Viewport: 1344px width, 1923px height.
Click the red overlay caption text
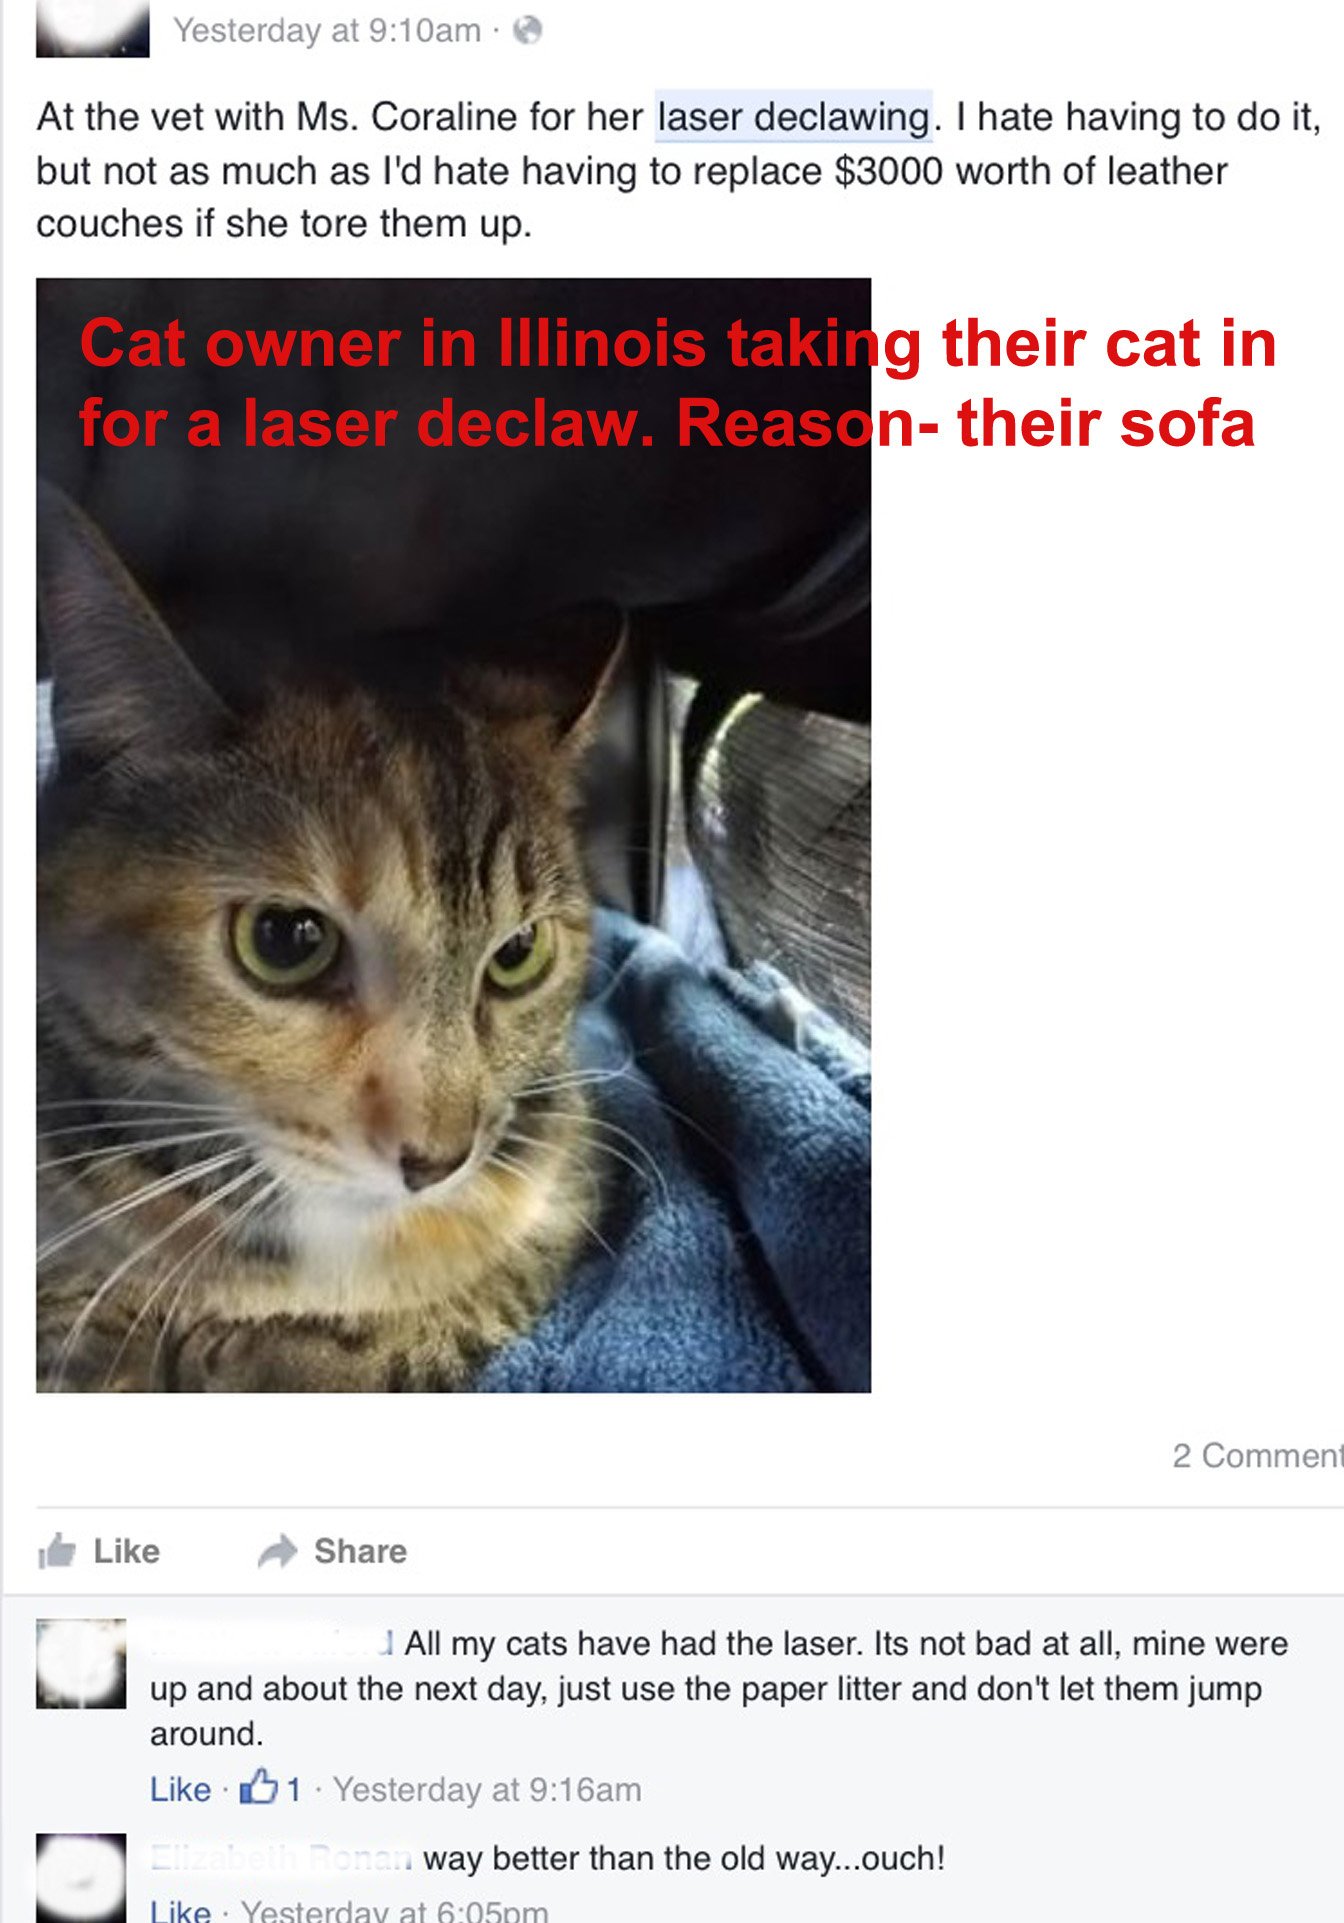677,383
